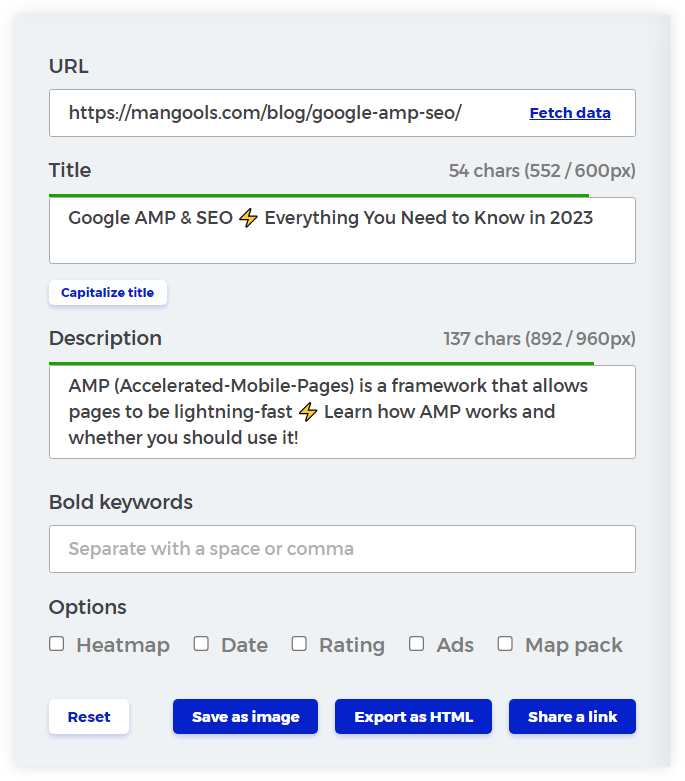
Task: Click the Reset button
Action: pyautogui.click(x=89, y=717)
